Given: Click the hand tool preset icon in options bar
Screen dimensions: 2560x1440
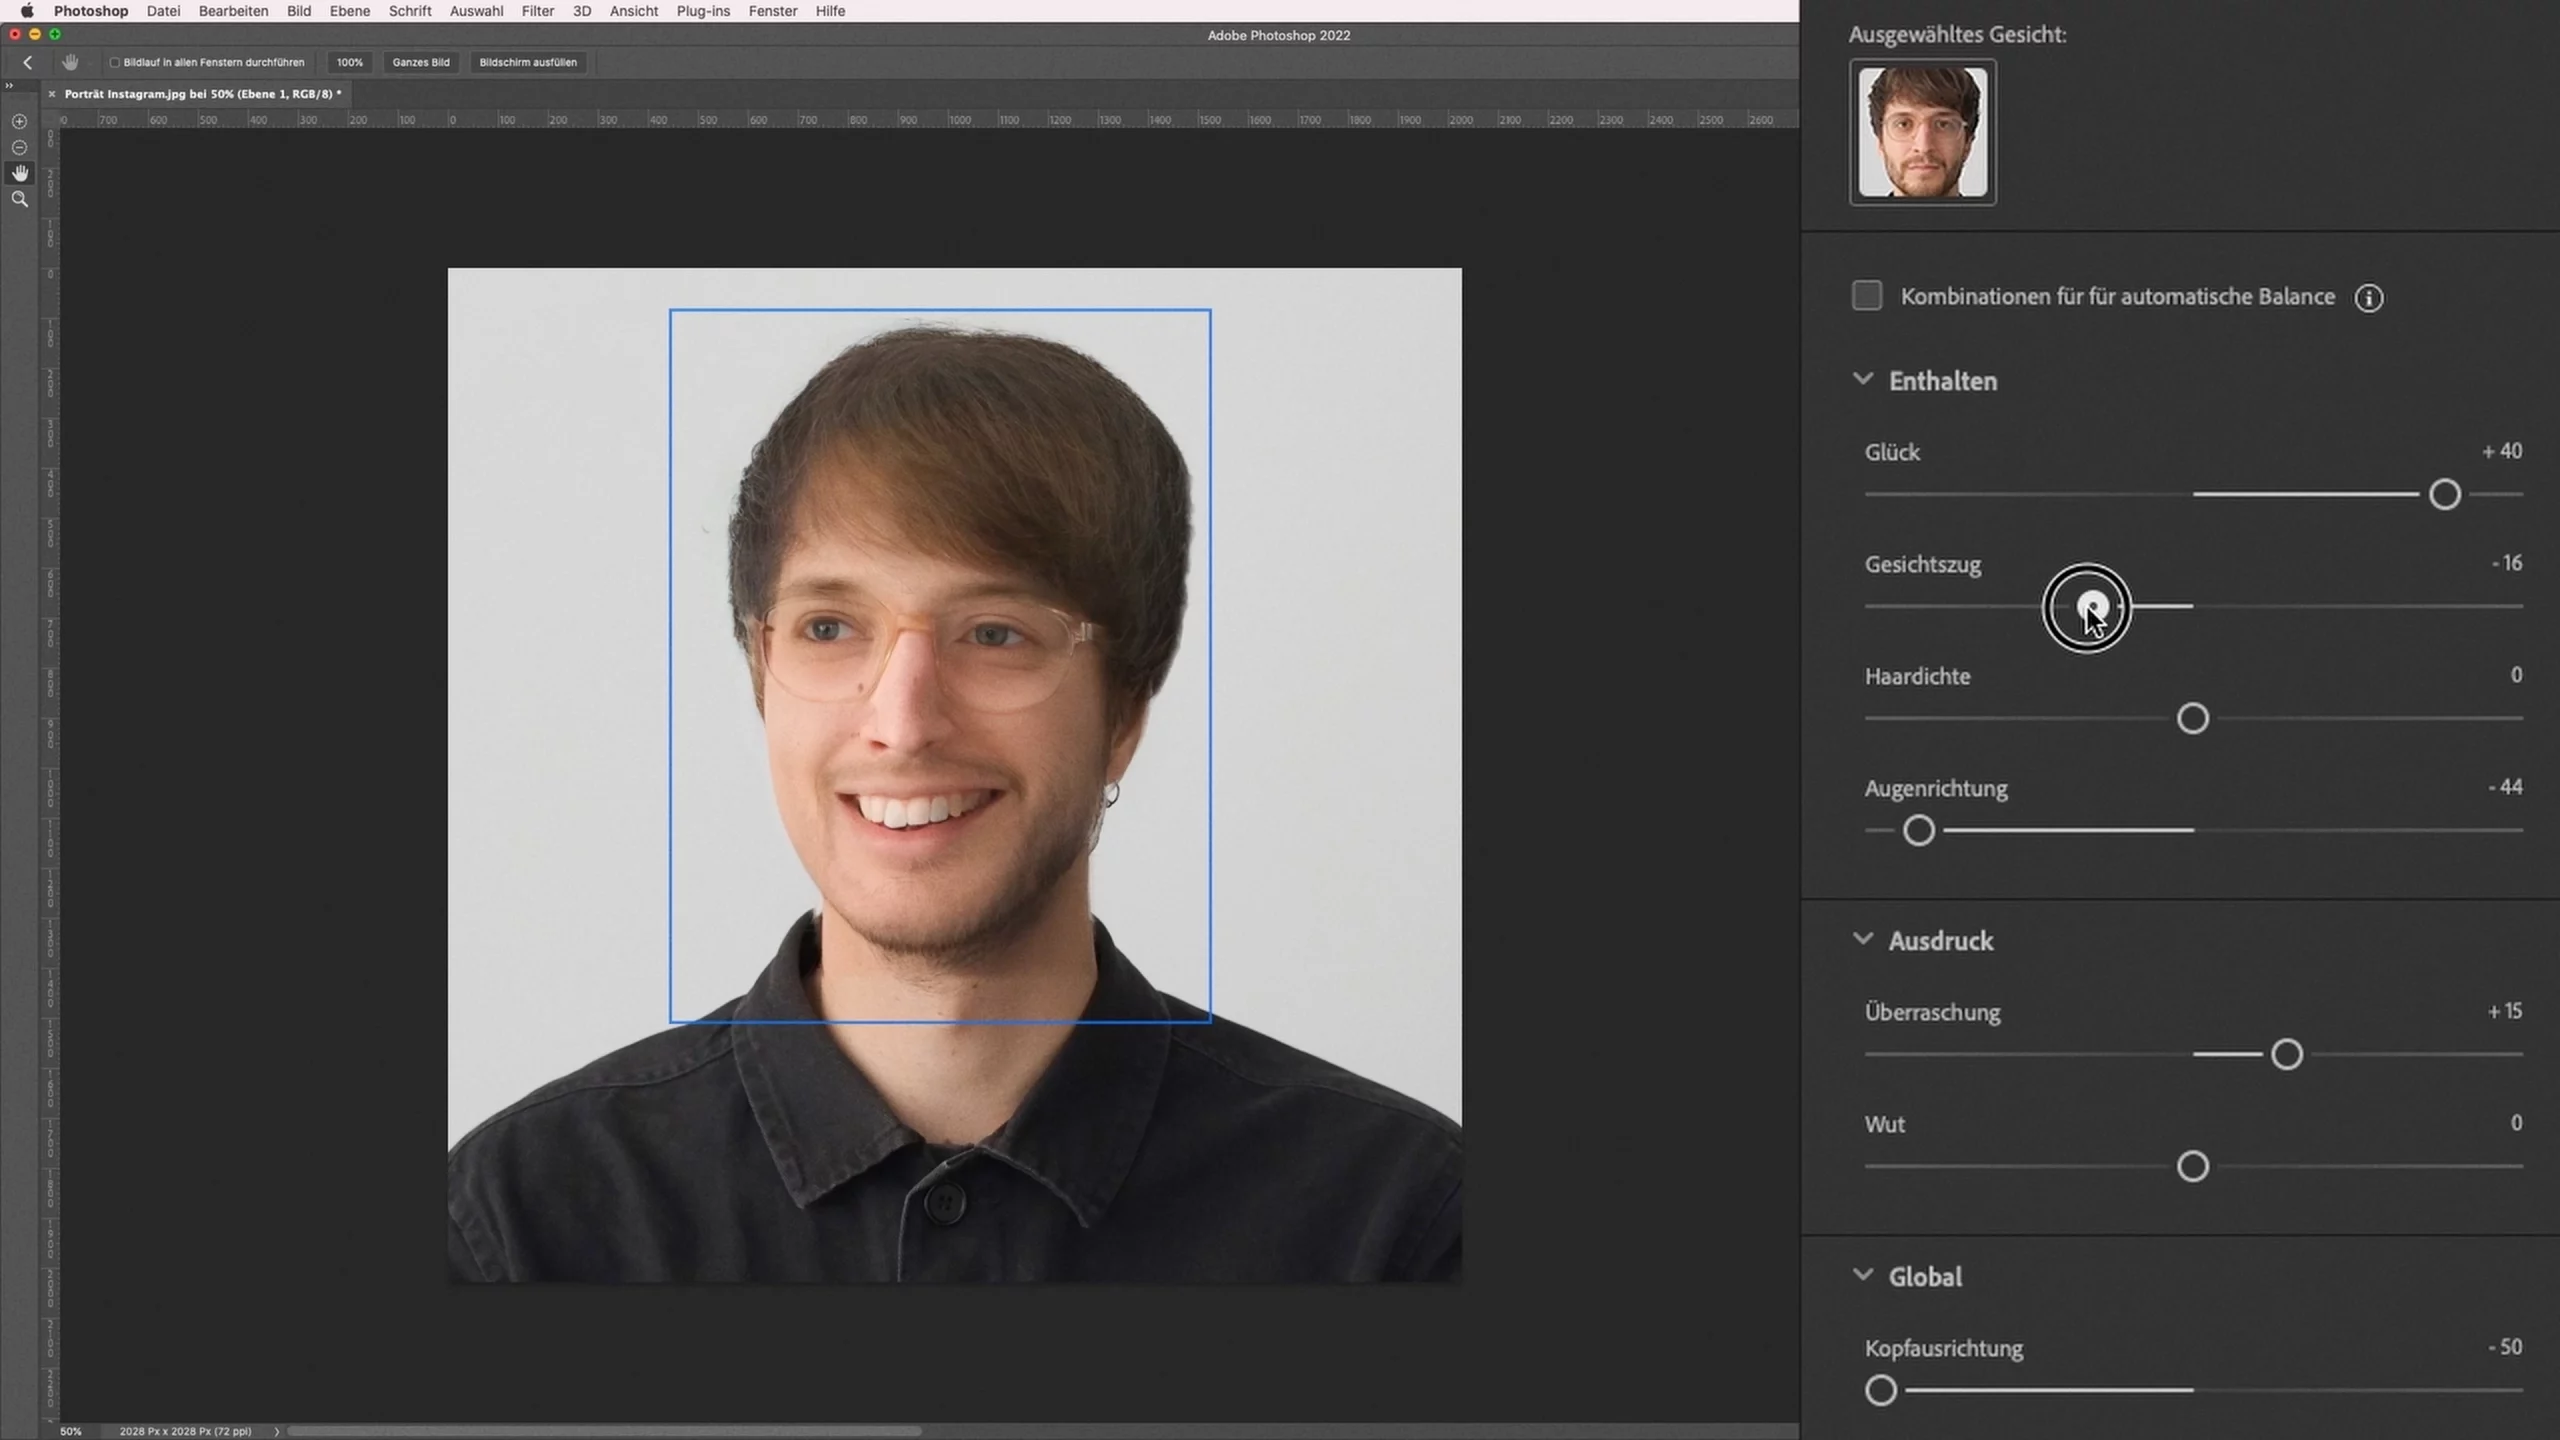Looking at the screenshot, I should pyautogui.click(x=70, y=62).
